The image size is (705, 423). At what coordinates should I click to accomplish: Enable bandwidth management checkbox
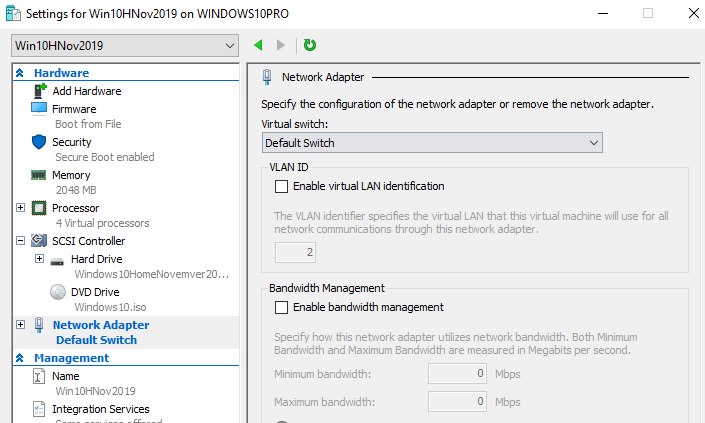[281, 307]
